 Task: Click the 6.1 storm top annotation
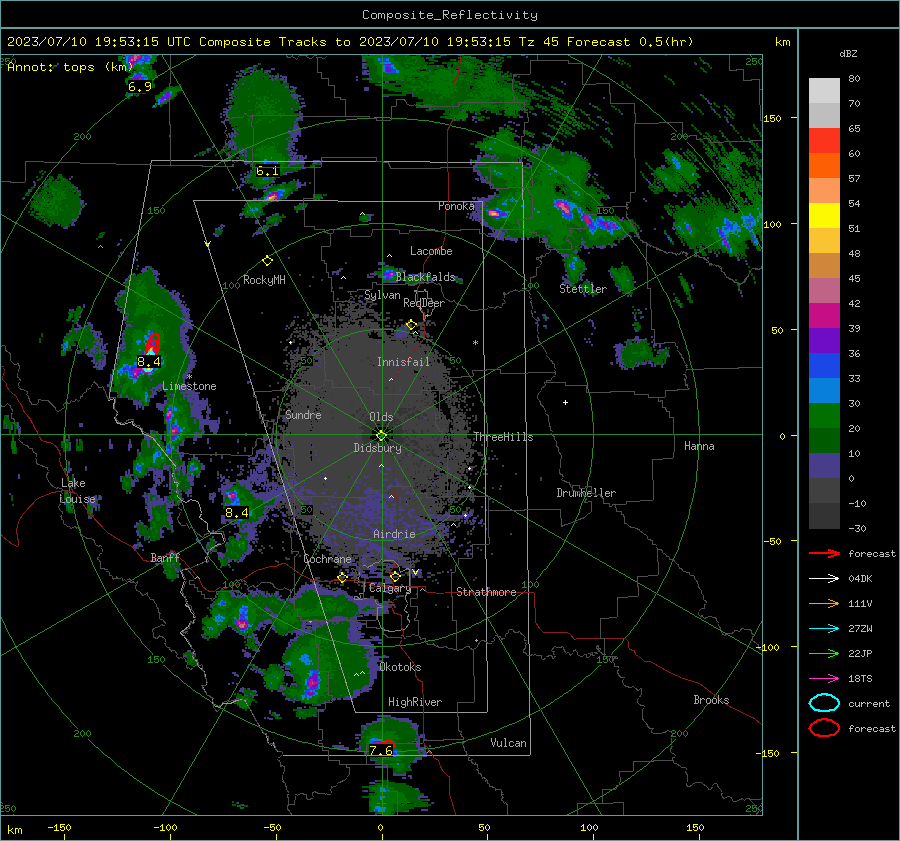tap(267, 170)
